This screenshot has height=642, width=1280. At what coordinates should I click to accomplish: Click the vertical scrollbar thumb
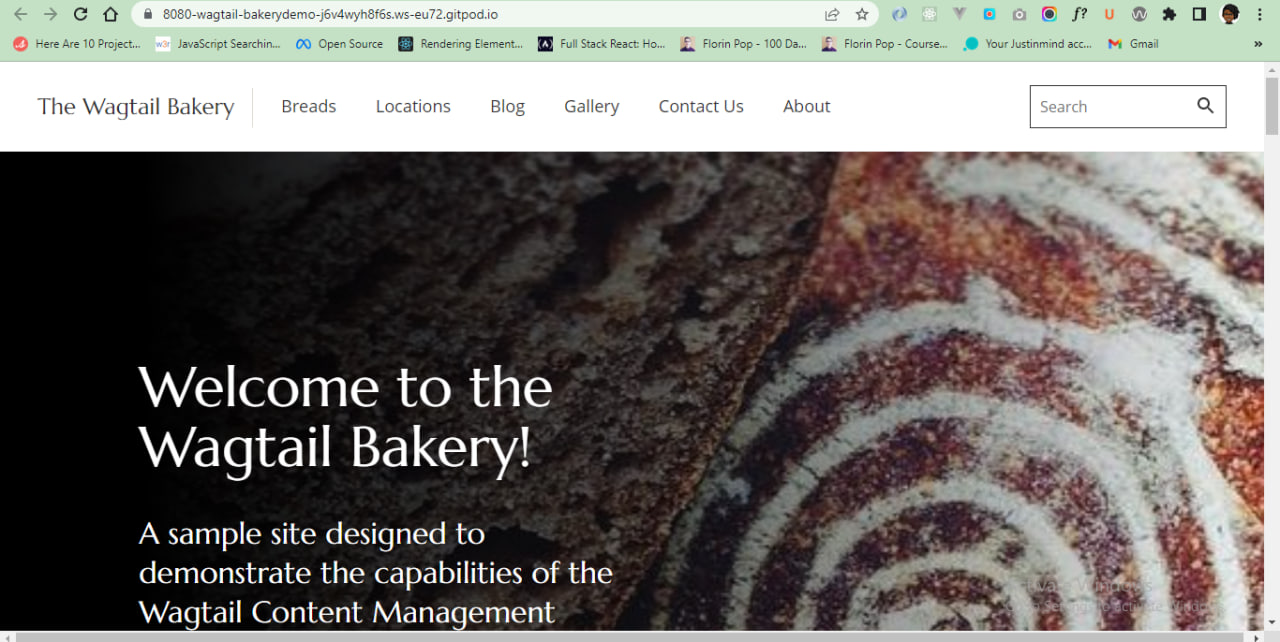tap(1272, 104)
